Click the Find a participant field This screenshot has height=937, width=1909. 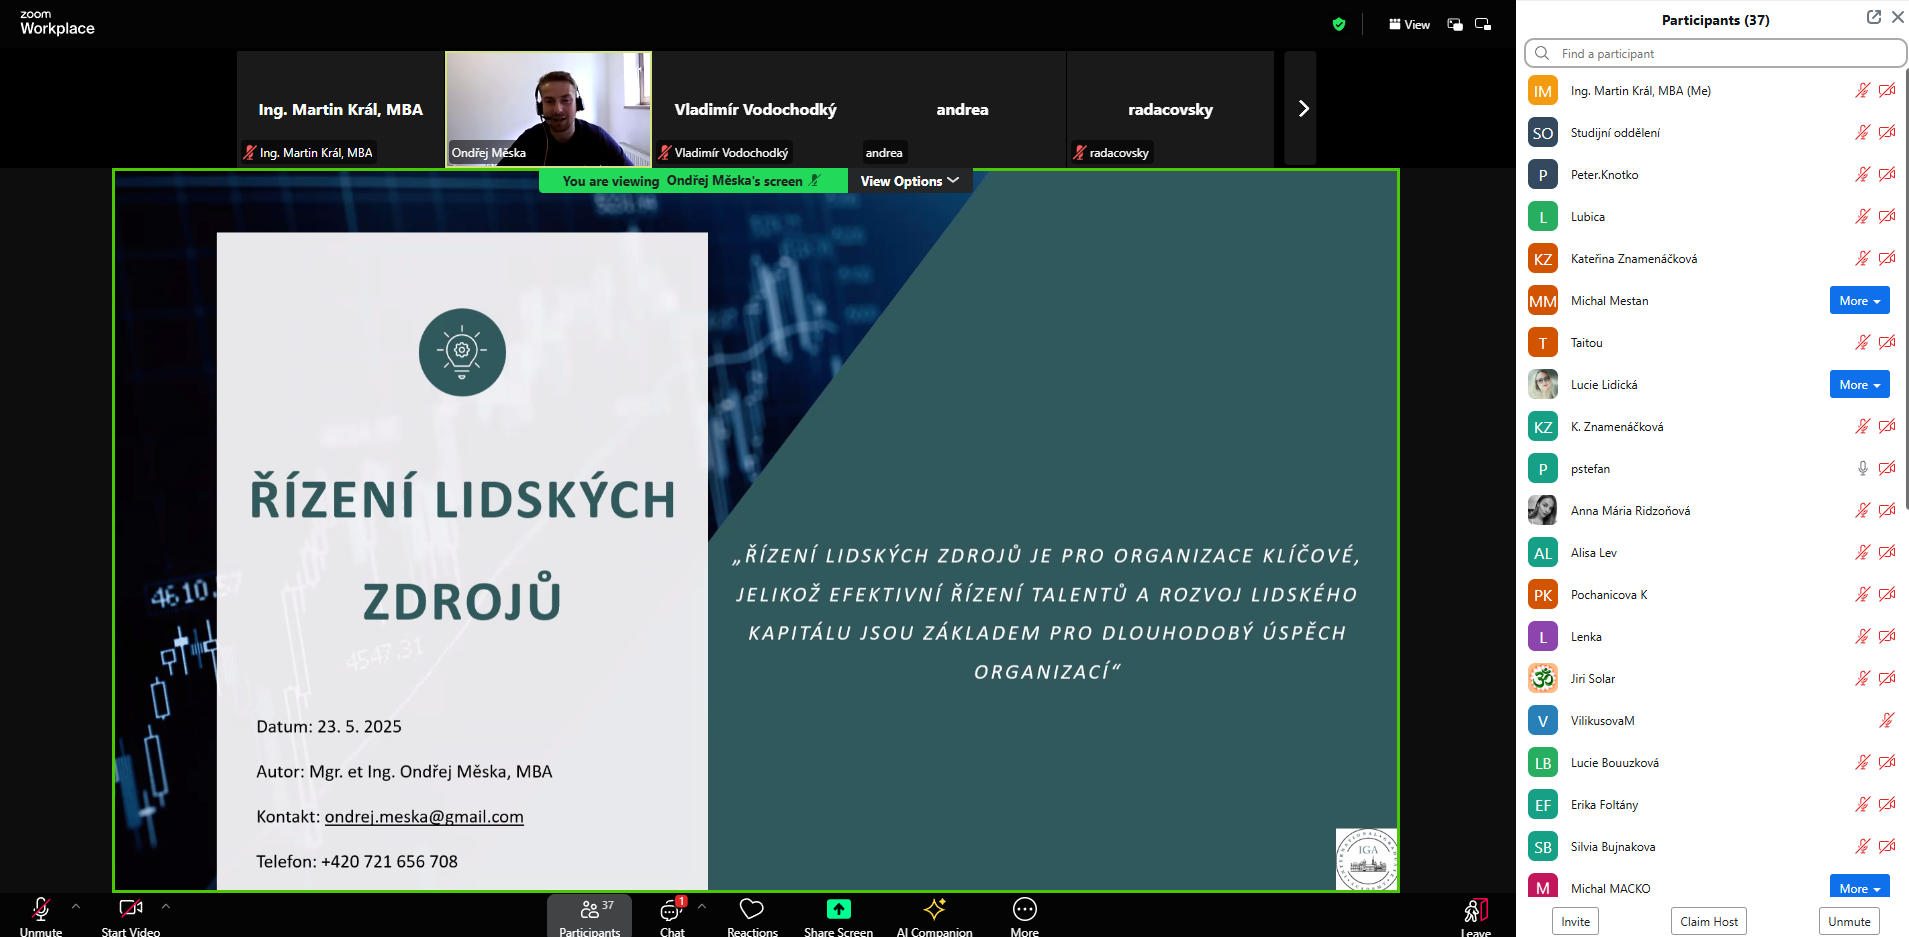(1714, 54)
